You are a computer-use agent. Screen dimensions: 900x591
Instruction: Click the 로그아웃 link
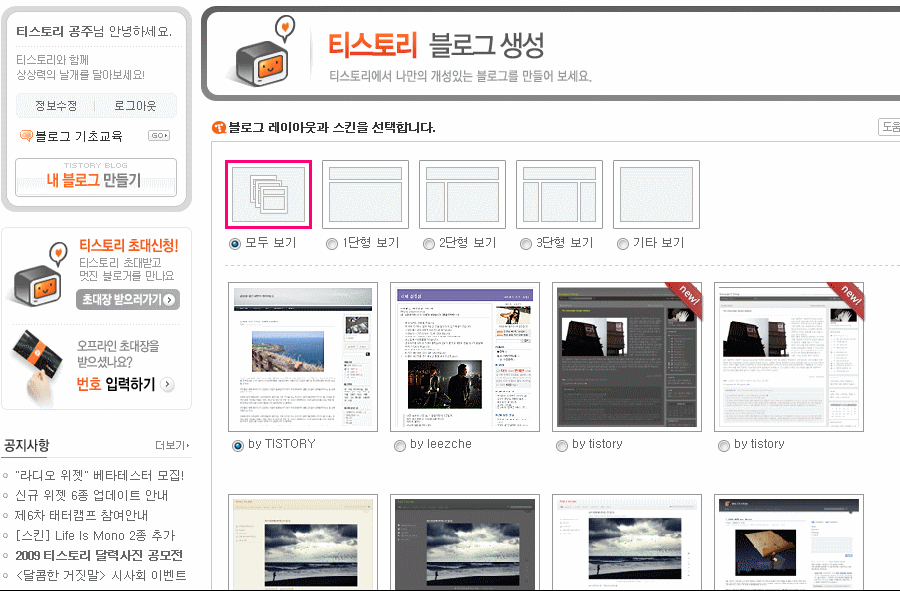pyautogui.click(x=135, y=106)
